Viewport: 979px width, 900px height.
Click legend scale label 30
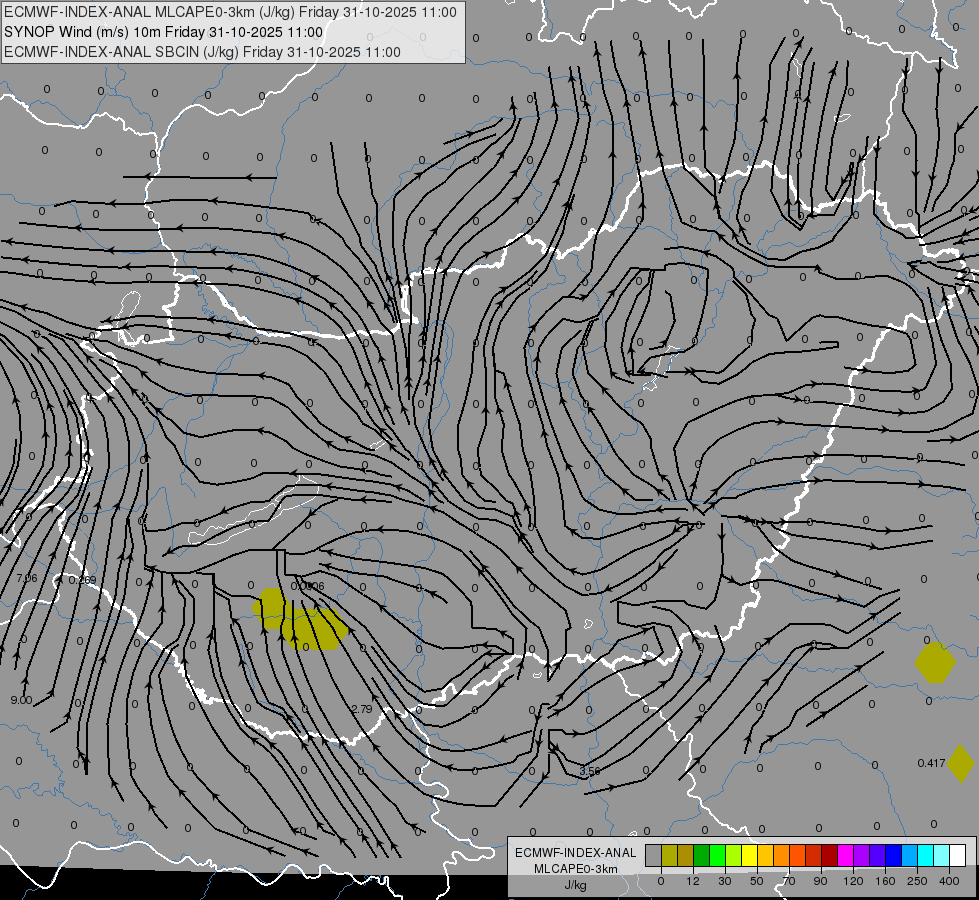pos(724,881)
